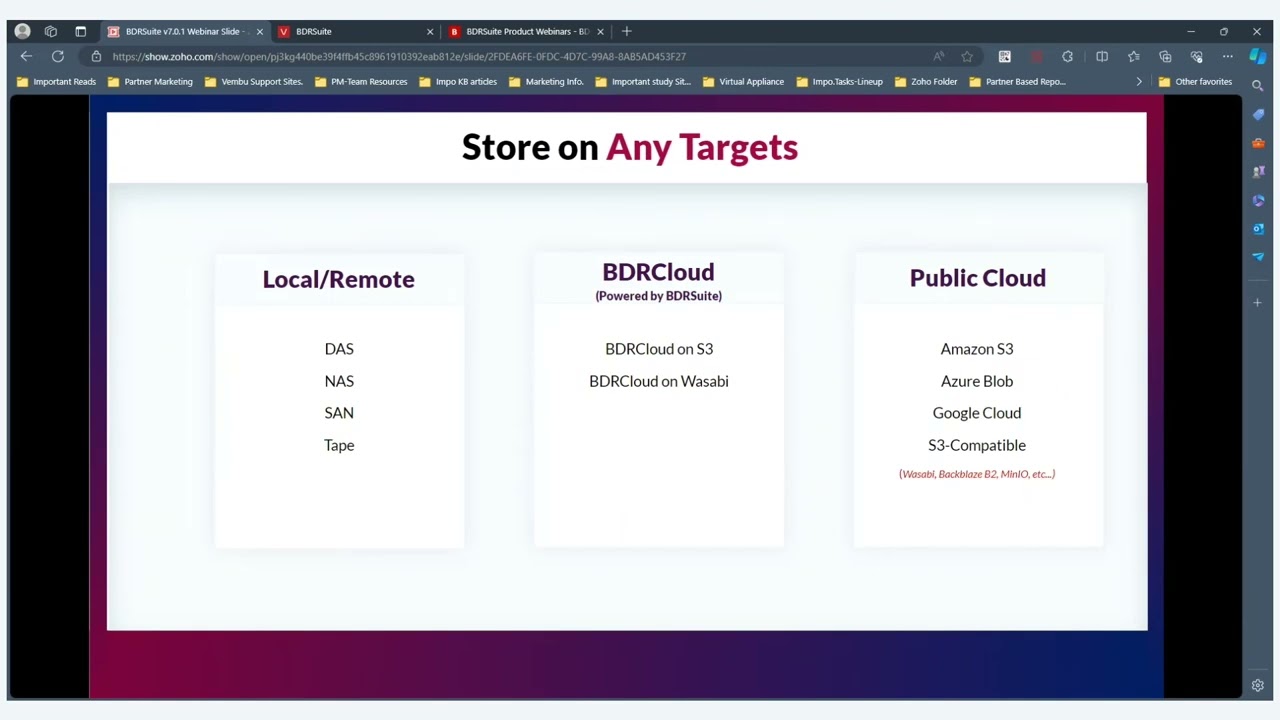Click the 'Store on Any Targets' slide title
This screenshot has width=1280, height=720.
tap(630, 147)
